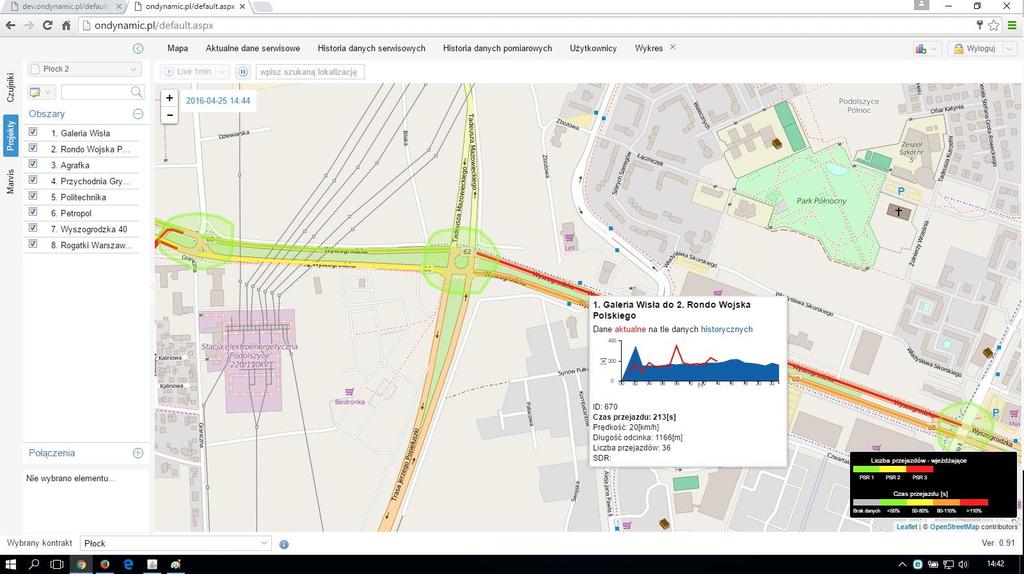Open the Chrome menu hamburger icon
This screenshot has height=574, width=1024.
[x=1012, y=25]
